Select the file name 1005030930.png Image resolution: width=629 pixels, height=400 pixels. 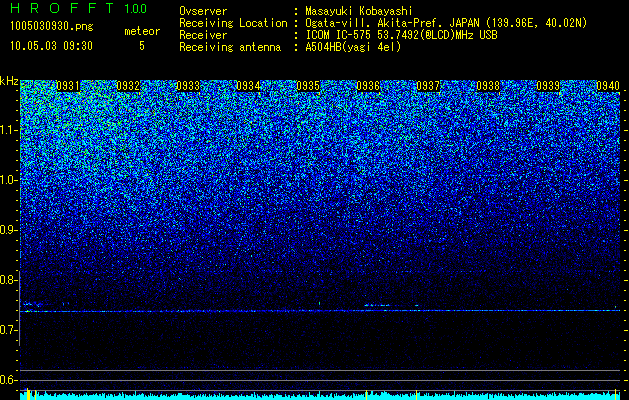tap(52, 26)
